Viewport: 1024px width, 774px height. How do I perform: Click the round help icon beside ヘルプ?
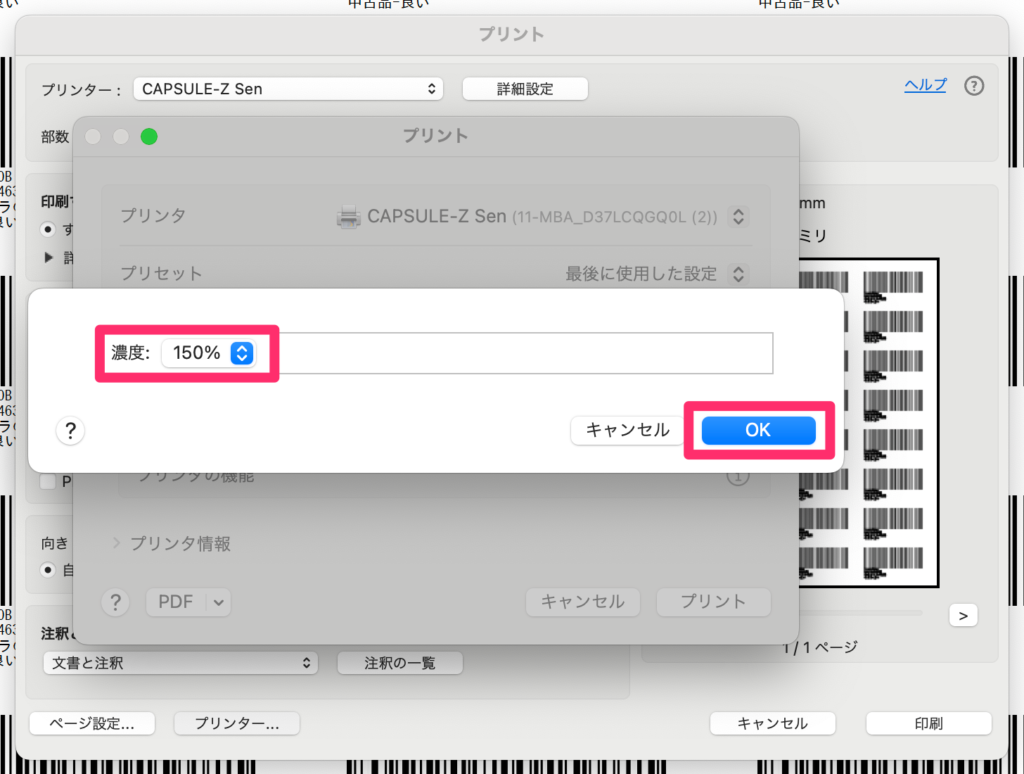tap(974, 86)
